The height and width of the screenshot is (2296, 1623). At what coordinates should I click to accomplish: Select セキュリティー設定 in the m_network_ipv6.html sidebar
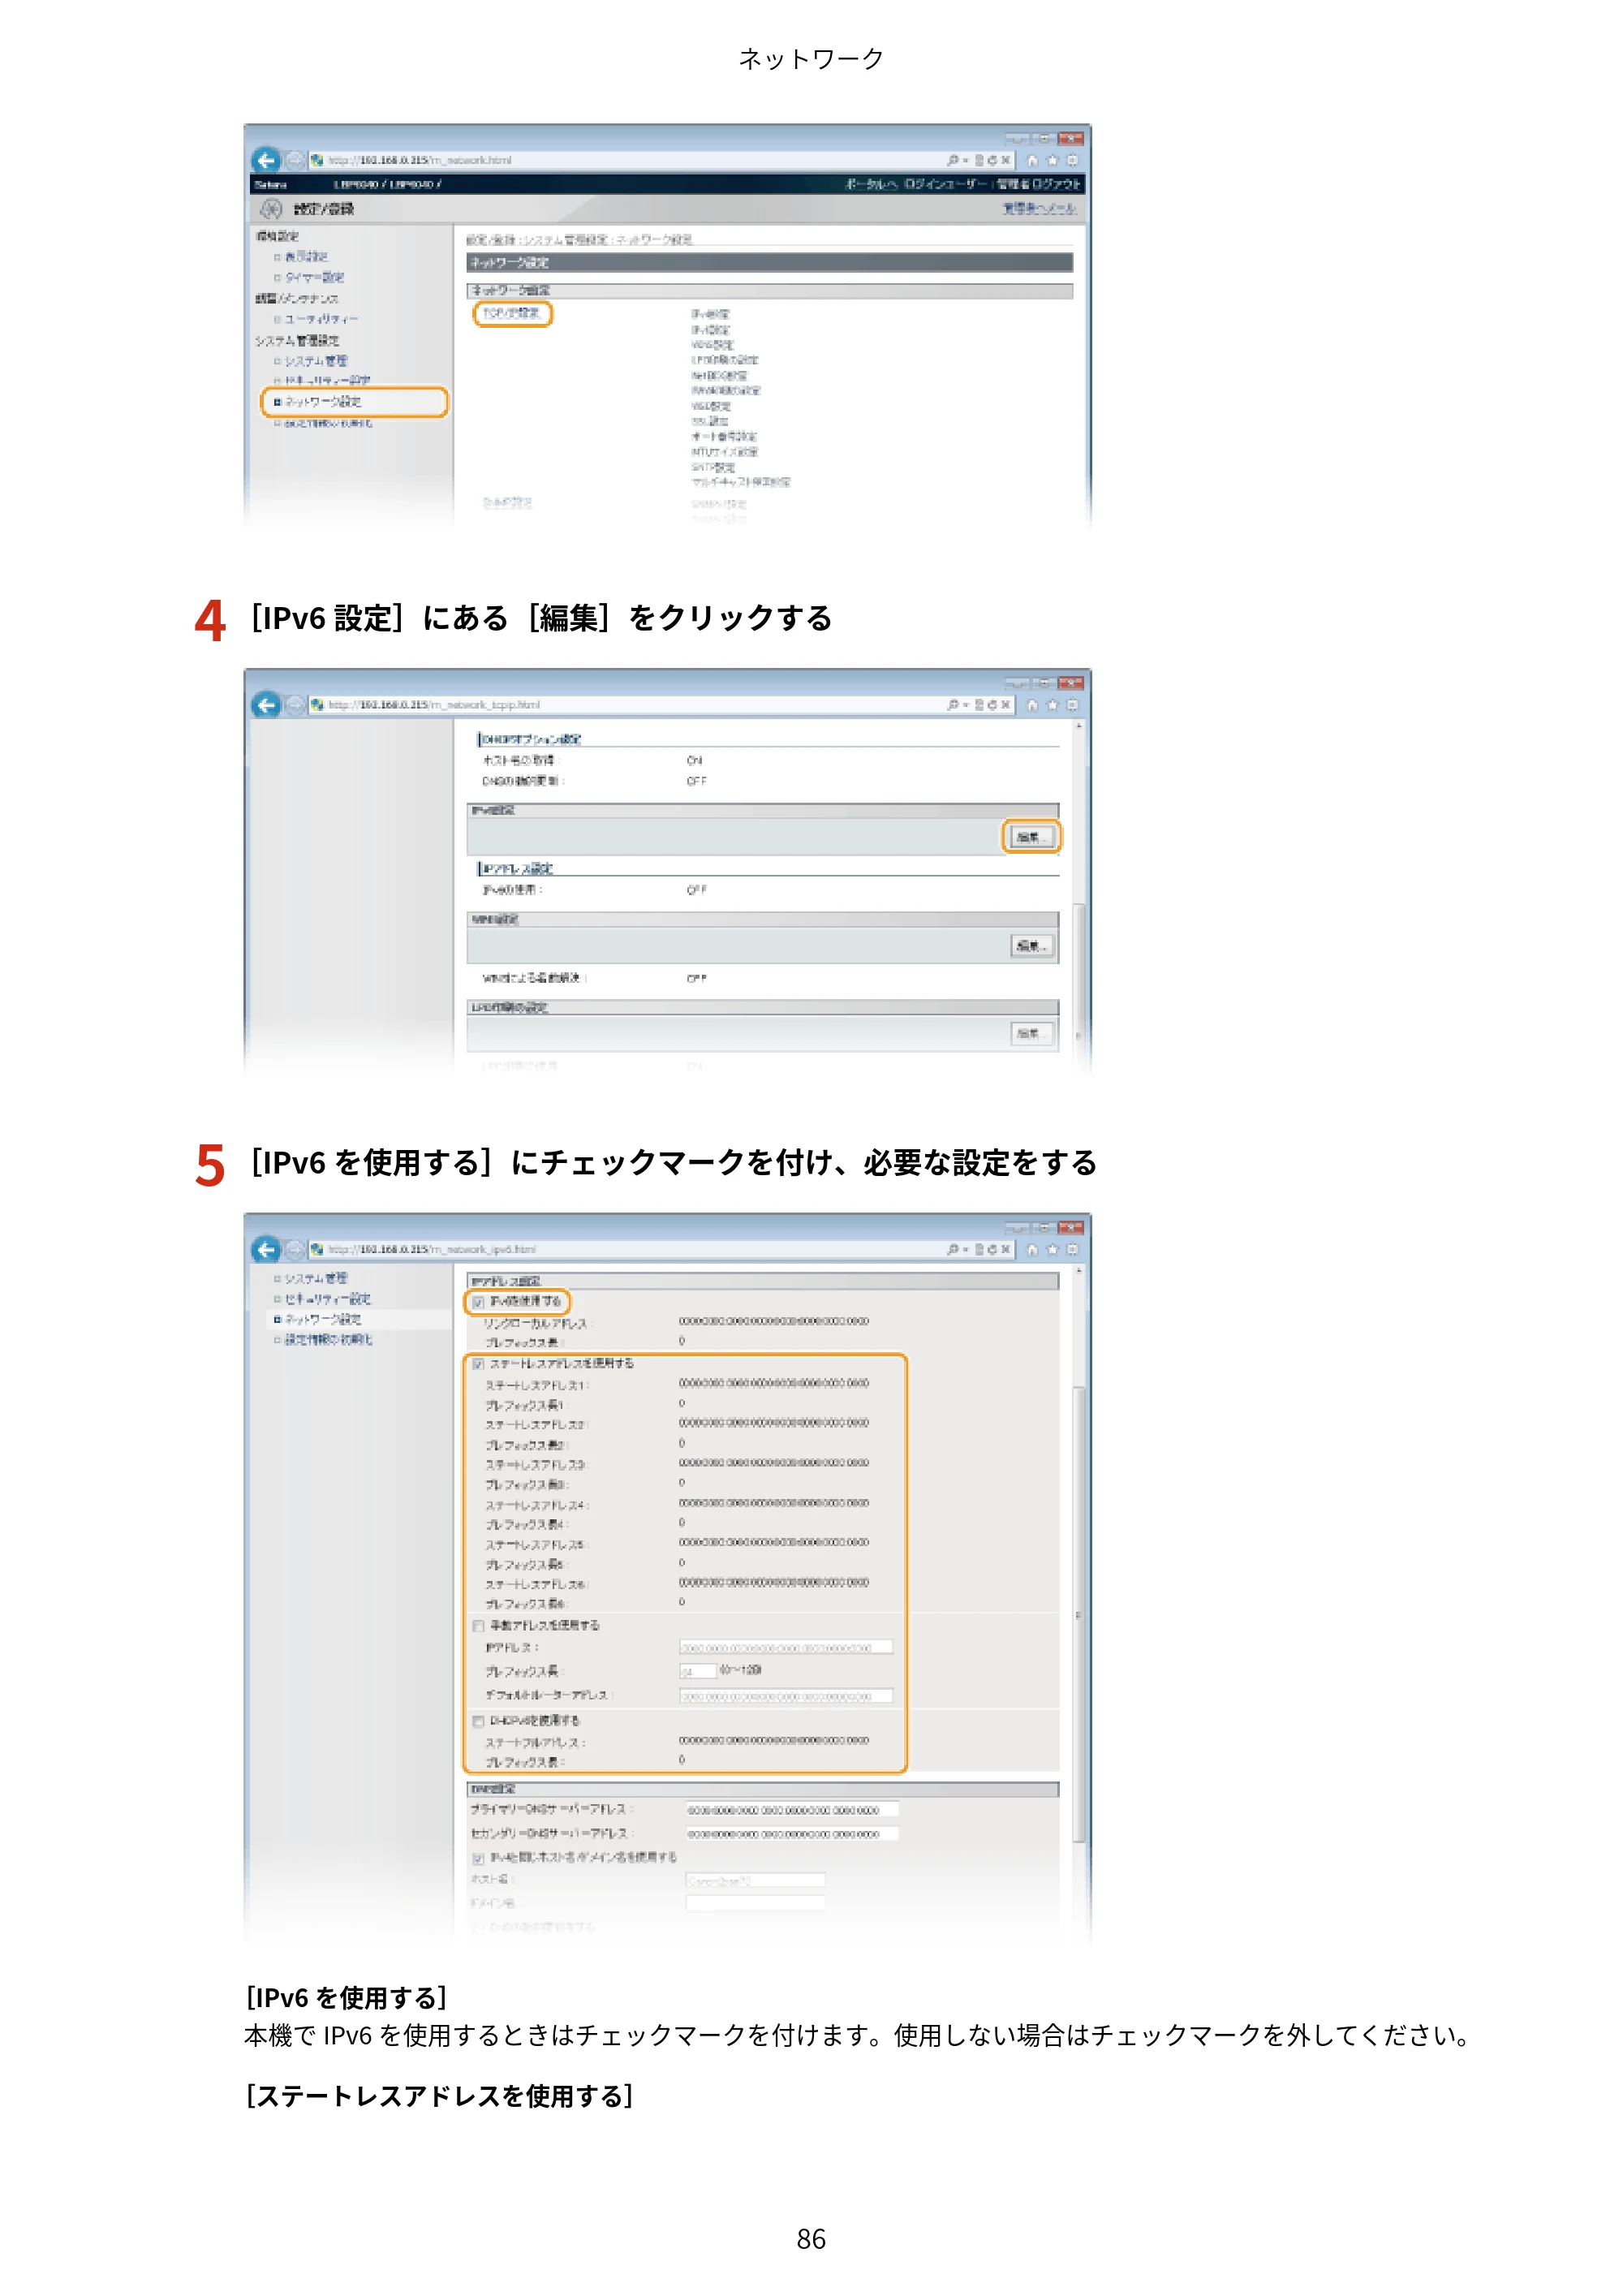click(327, 1299)
